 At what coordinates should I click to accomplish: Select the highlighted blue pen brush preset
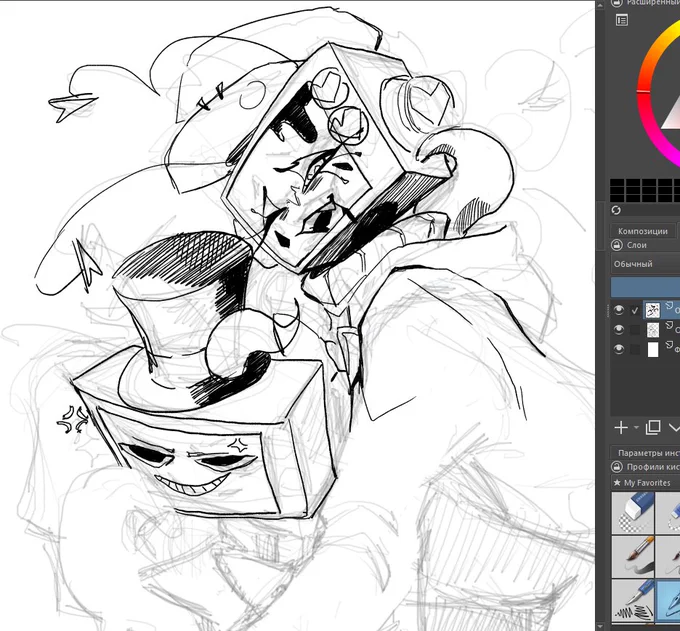coord(669,600)
